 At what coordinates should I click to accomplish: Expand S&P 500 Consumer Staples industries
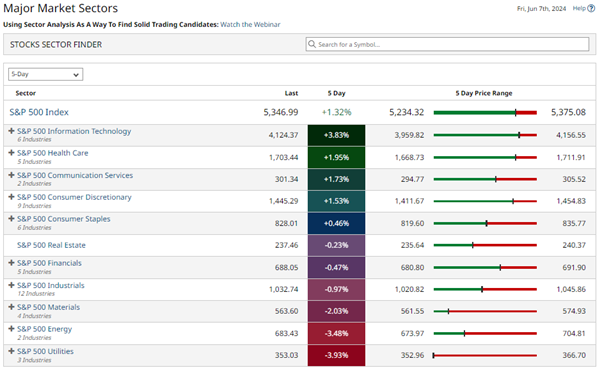pyautogui.click(x=12, y=219)
